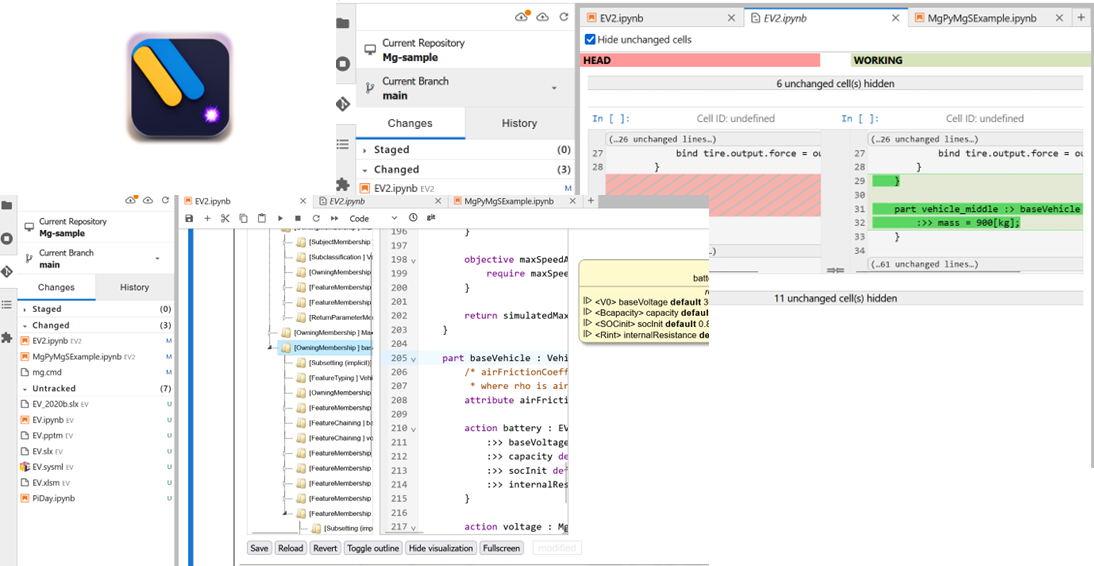Open History tab in panel listing untracked files
The width and height of the screenshot is (1094, 566).
134,287
